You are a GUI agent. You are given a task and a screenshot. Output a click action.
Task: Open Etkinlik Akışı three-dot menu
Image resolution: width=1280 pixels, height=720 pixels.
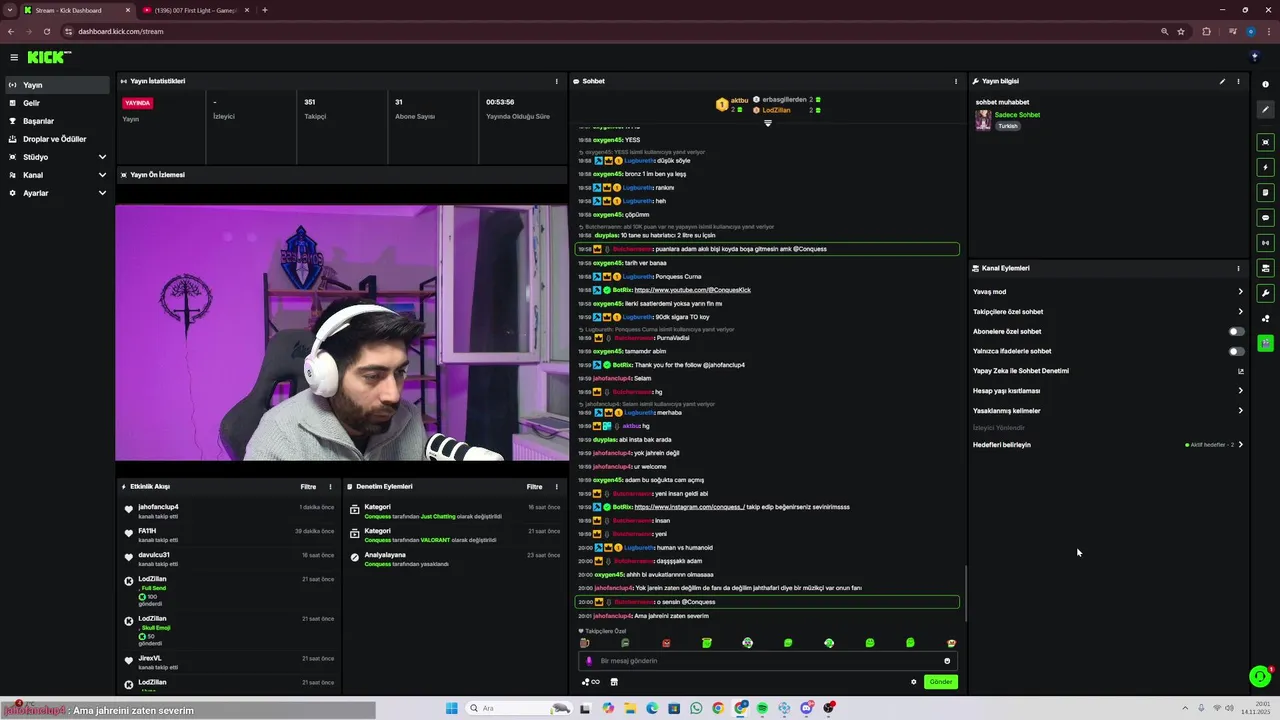(330, 487)
